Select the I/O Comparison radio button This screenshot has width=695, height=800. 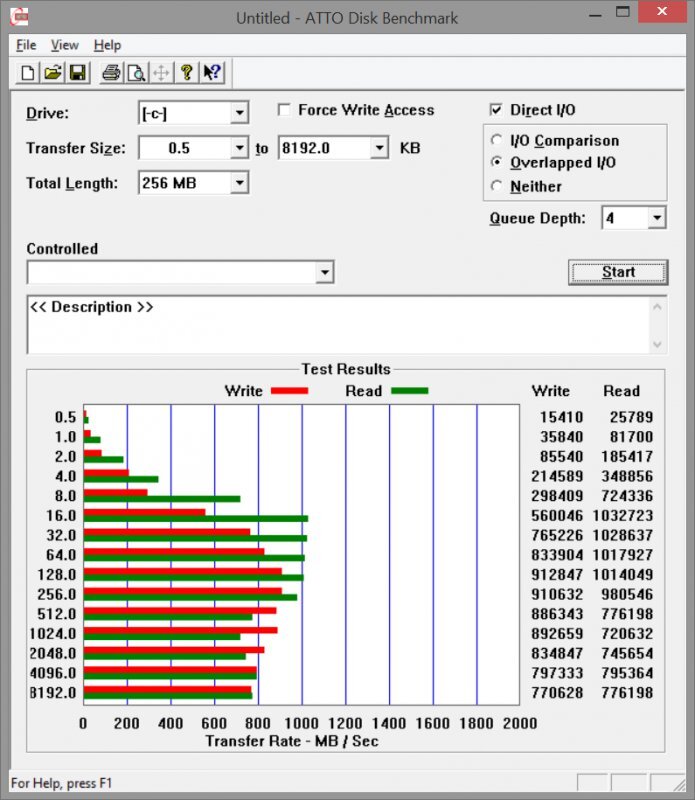(x=497, y=141)
